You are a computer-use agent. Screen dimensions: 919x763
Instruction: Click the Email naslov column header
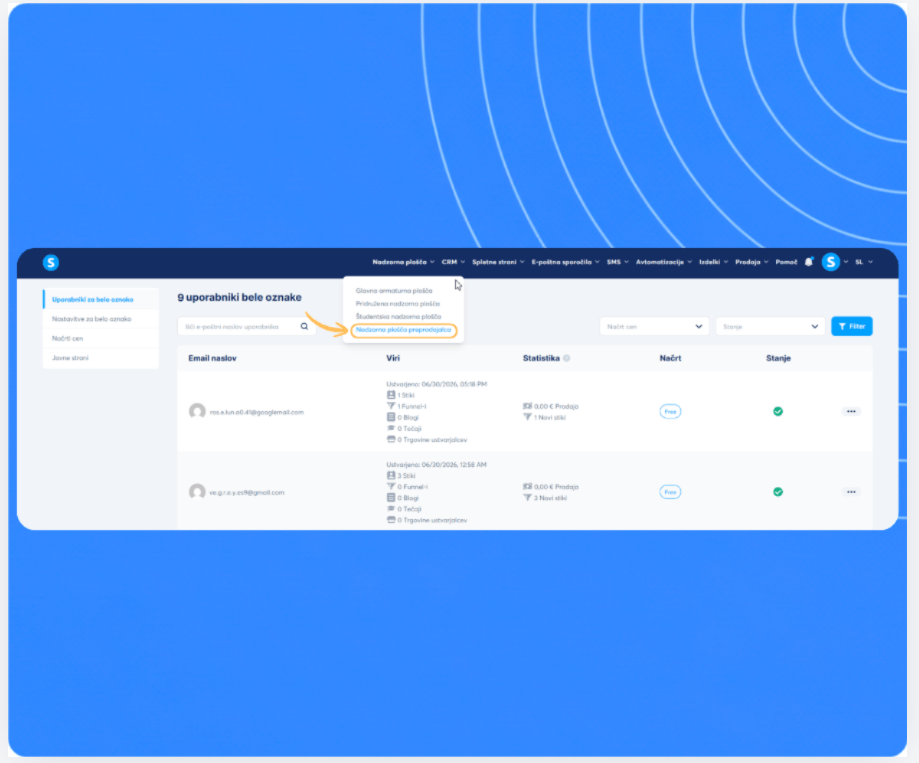212,358
